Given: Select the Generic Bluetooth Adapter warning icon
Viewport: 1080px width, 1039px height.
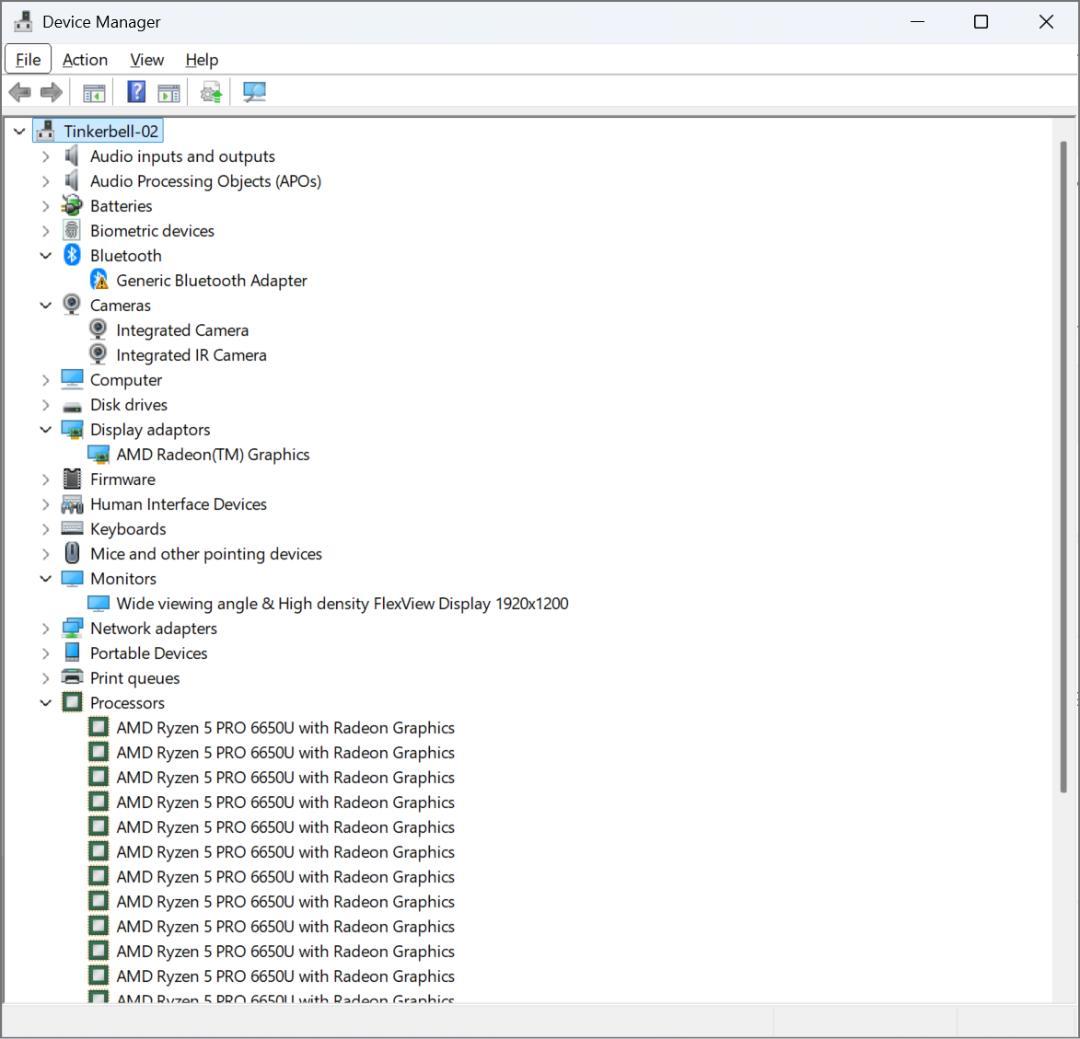Looking at the screenshot, I should pos(99,280).
